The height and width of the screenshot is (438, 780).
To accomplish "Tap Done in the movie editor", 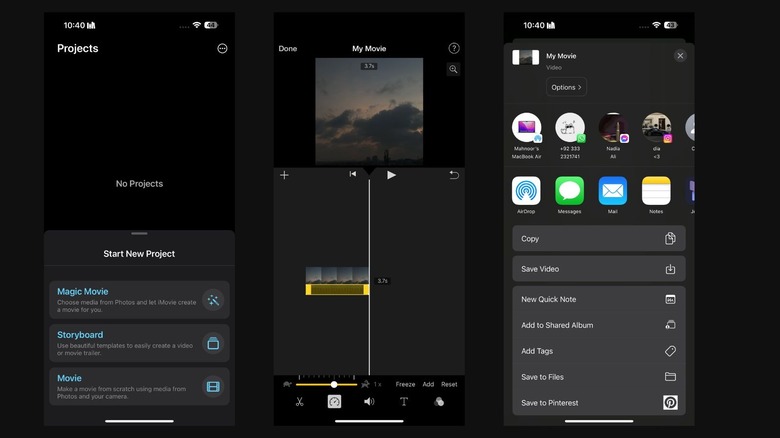I will 288,48.
